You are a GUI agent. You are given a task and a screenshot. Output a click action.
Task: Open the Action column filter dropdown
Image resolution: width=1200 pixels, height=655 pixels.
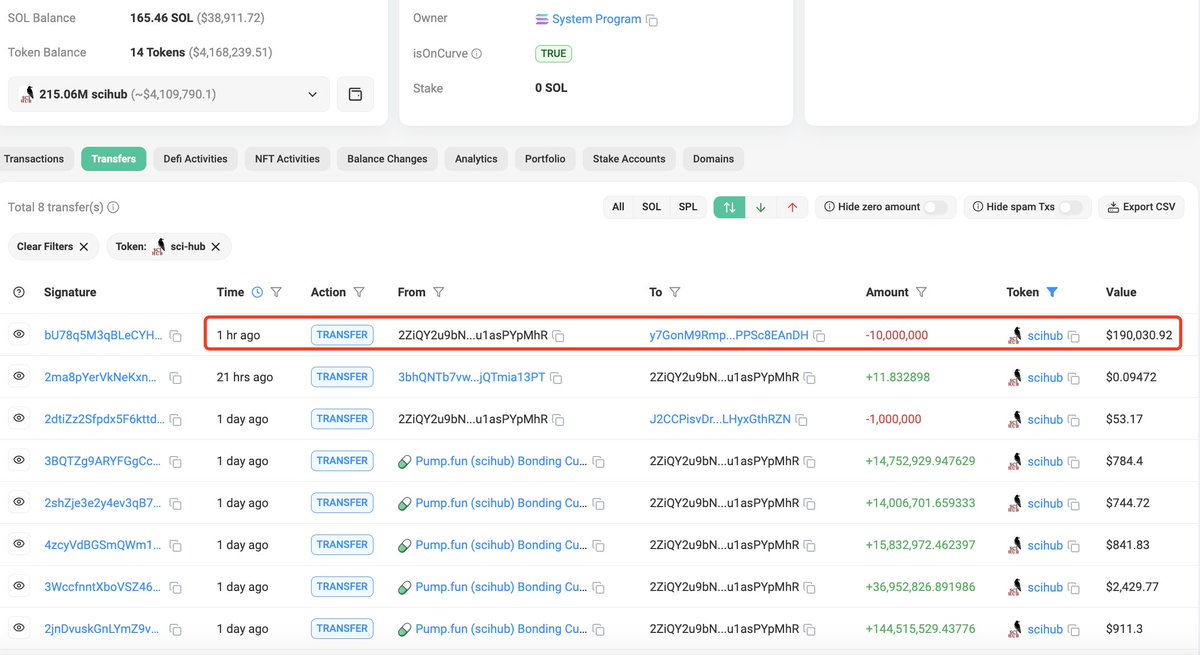[358, 291]
